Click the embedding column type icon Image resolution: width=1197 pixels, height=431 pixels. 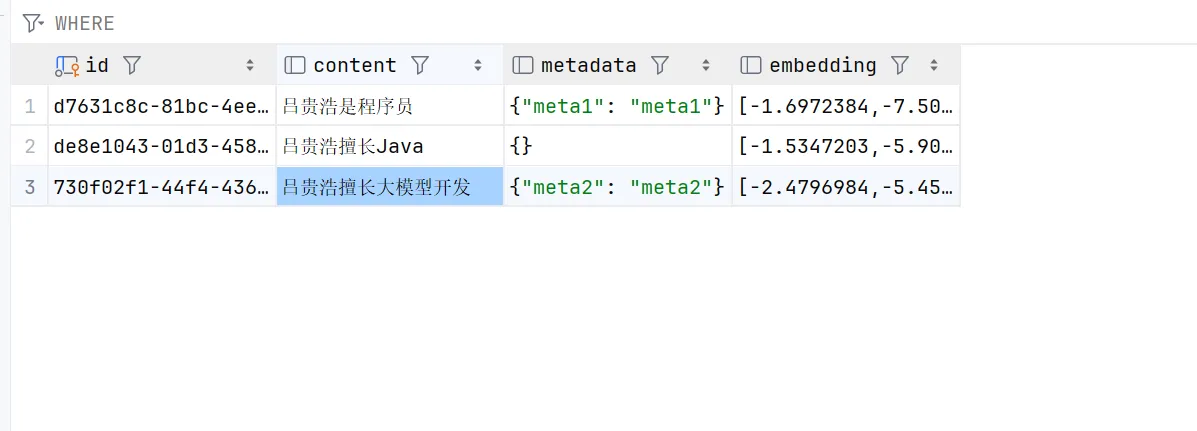750,65
